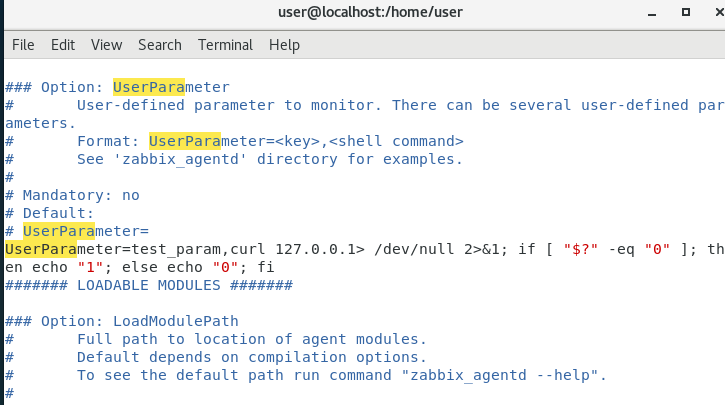Open the File menu
Image resolution: width=725 pixels, height=405 pixels.
23,45
